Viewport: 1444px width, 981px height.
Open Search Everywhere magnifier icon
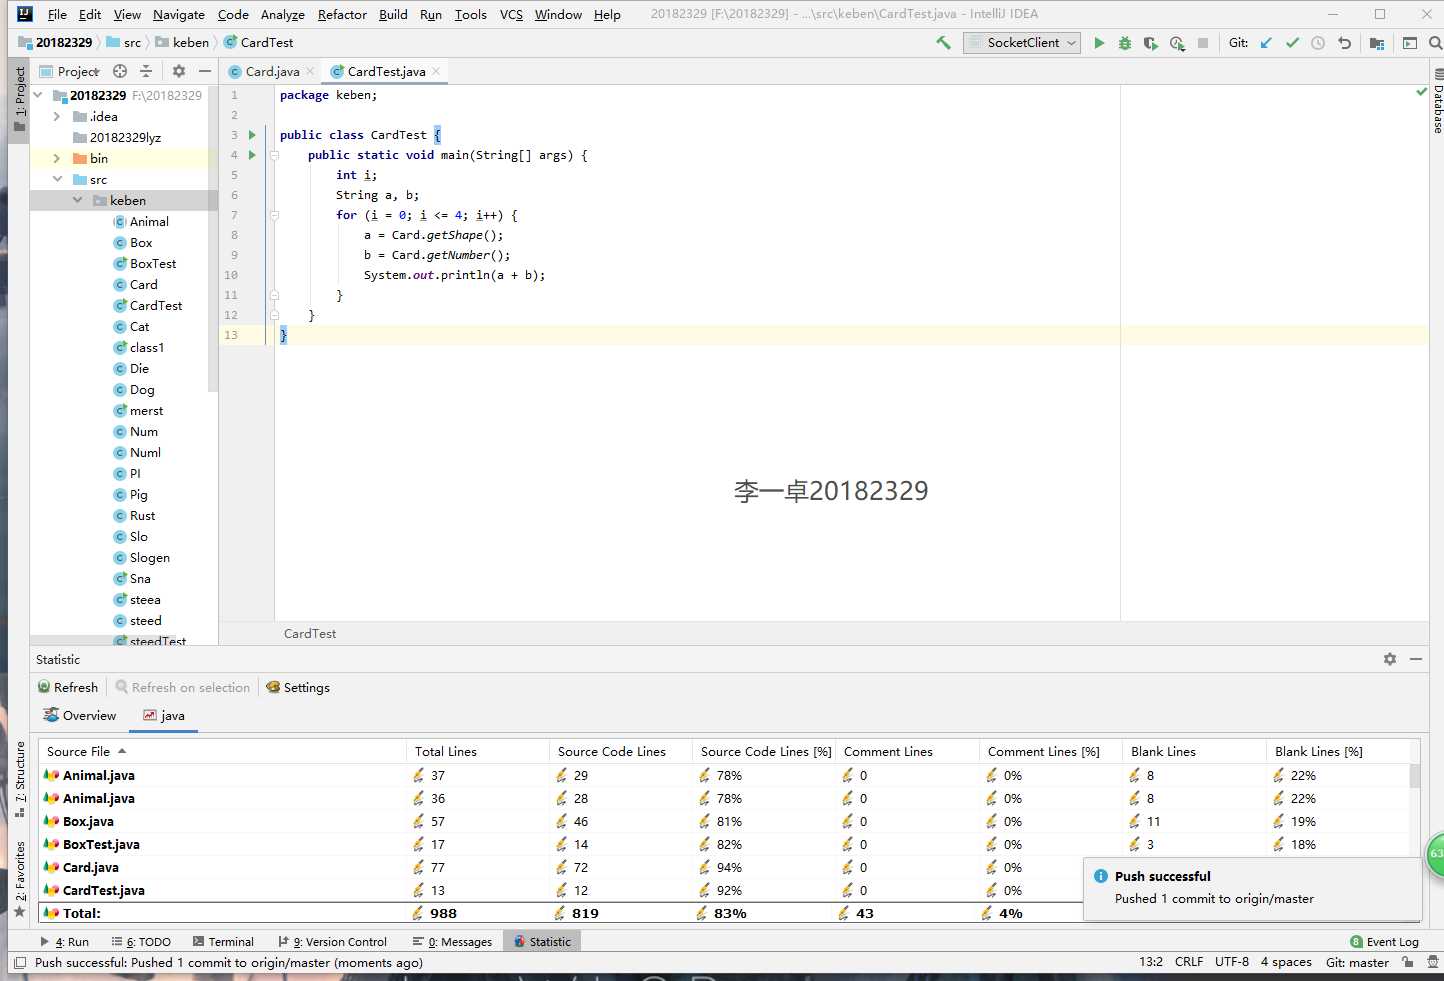(x=1436, y=43)
